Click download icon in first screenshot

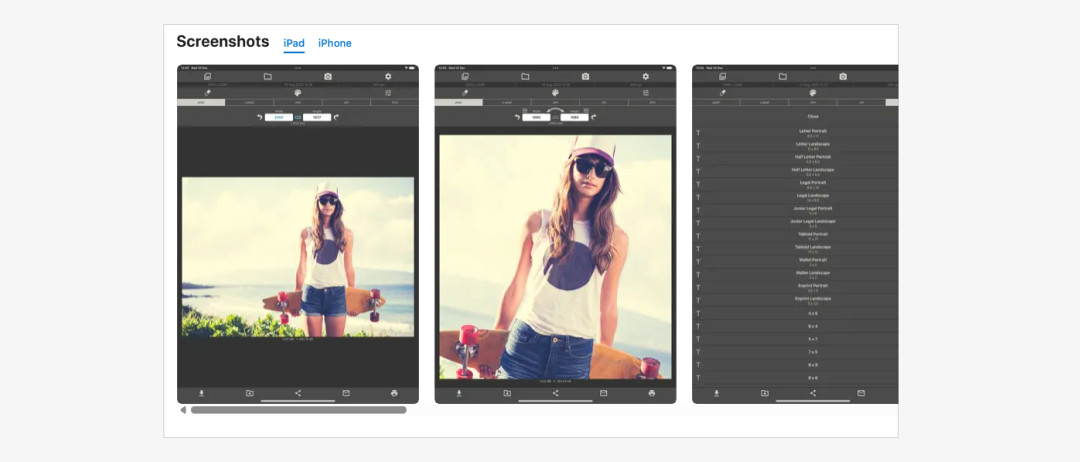pyautogui.click(x=202, y=393)
